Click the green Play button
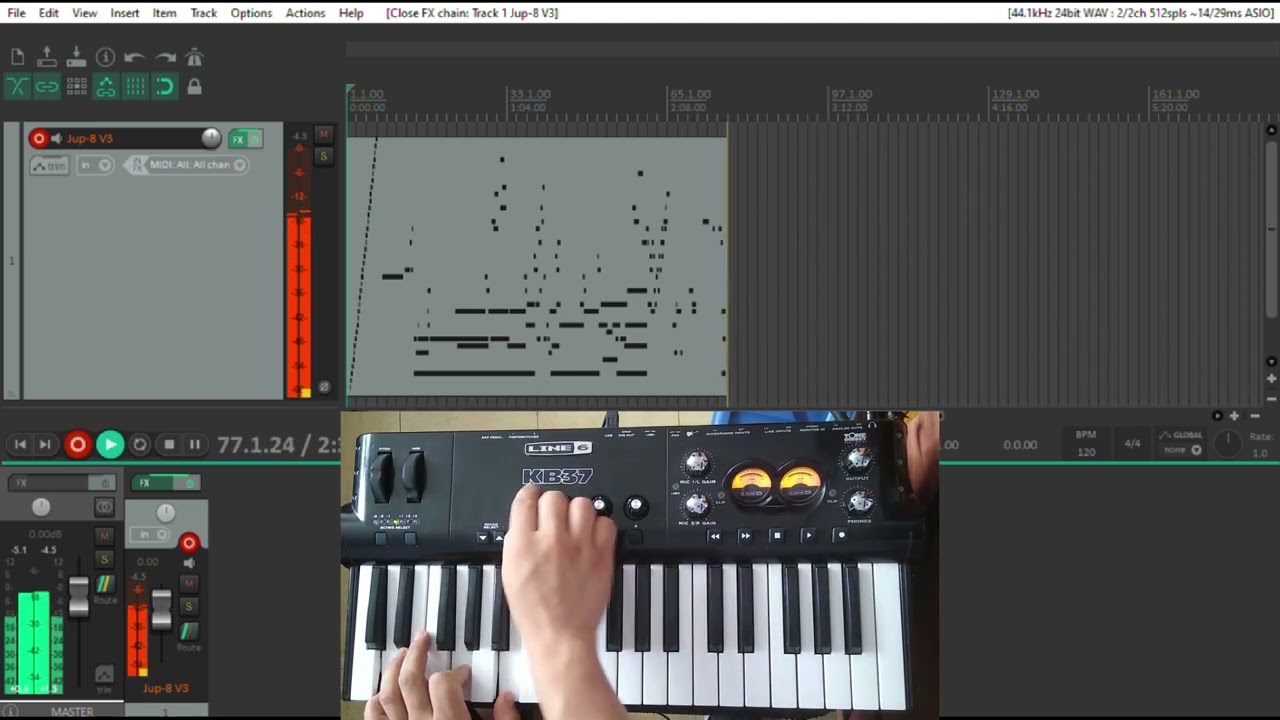This screenshot has height=720, width=1280. (x=110, y=445)
